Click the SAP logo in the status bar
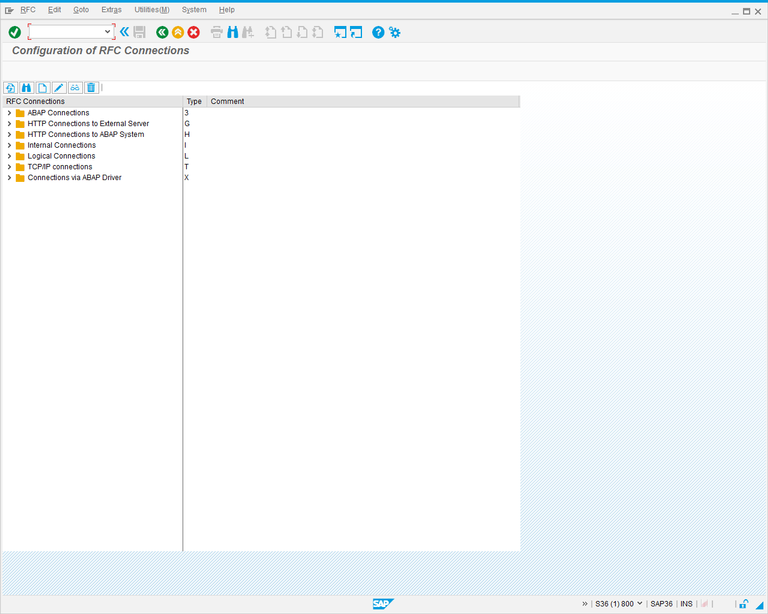This screenshot has height=614, width=768. (383, 604)
